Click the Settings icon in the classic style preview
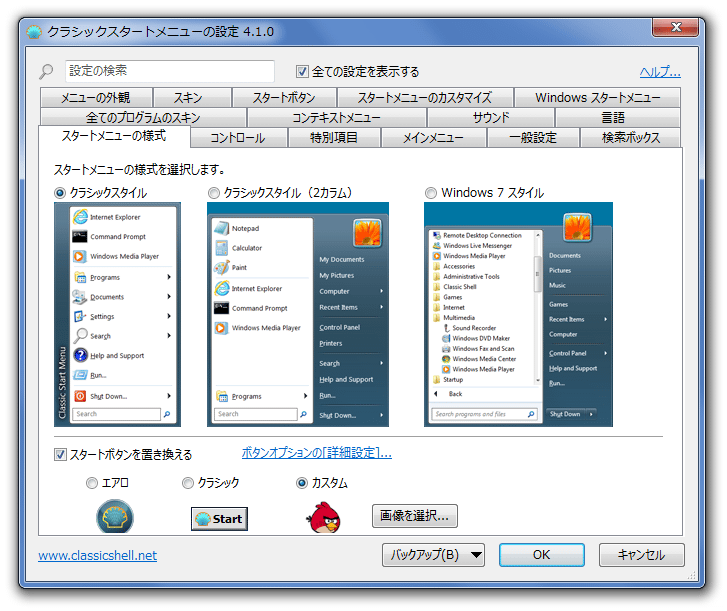The height and width of the screenshot is (611, 727). (x=80, y=316)
